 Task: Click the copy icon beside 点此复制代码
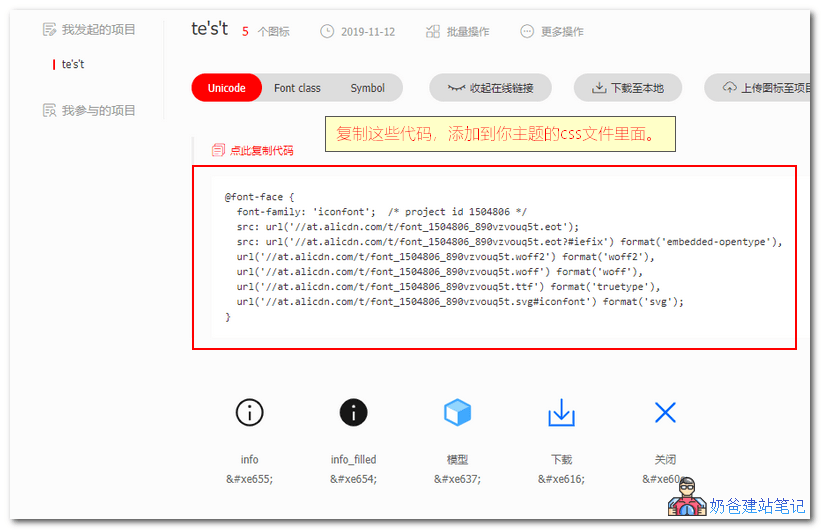(x=218, y=150)
